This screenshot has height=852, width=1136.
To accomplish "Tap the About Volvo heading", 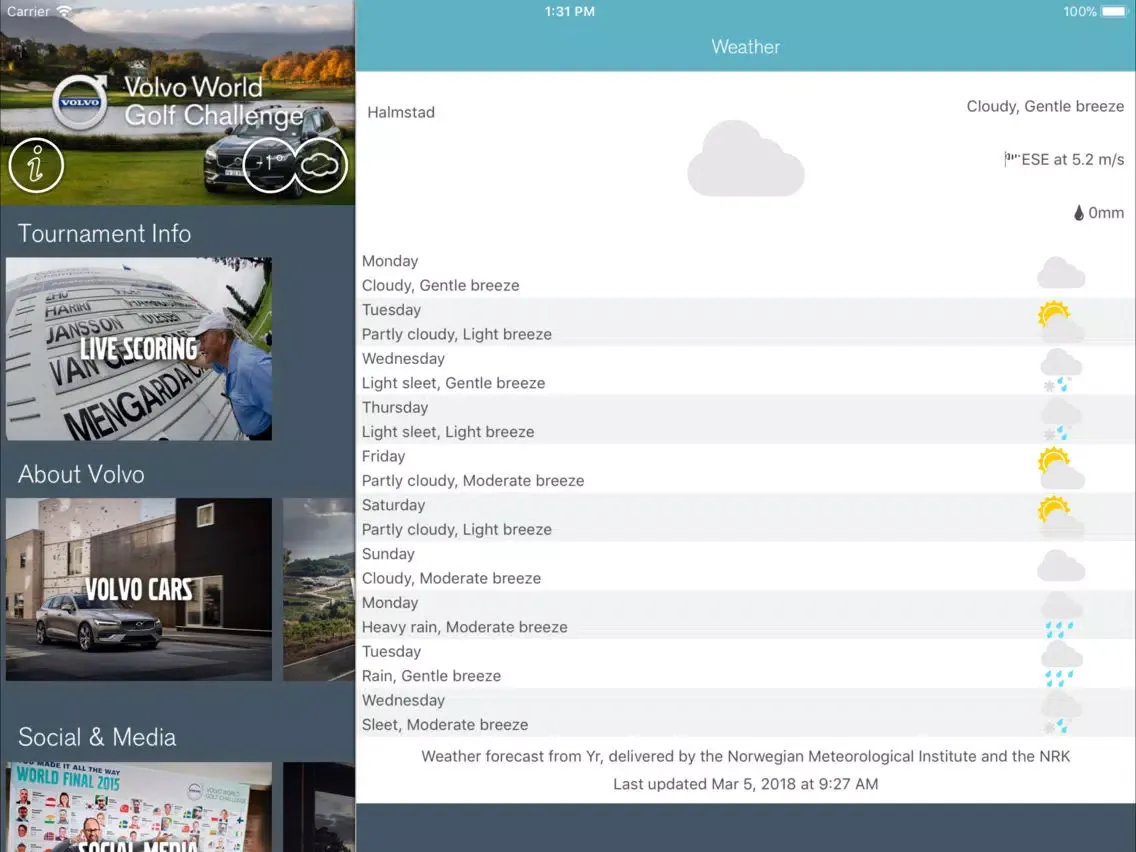I will coord(81,474).
